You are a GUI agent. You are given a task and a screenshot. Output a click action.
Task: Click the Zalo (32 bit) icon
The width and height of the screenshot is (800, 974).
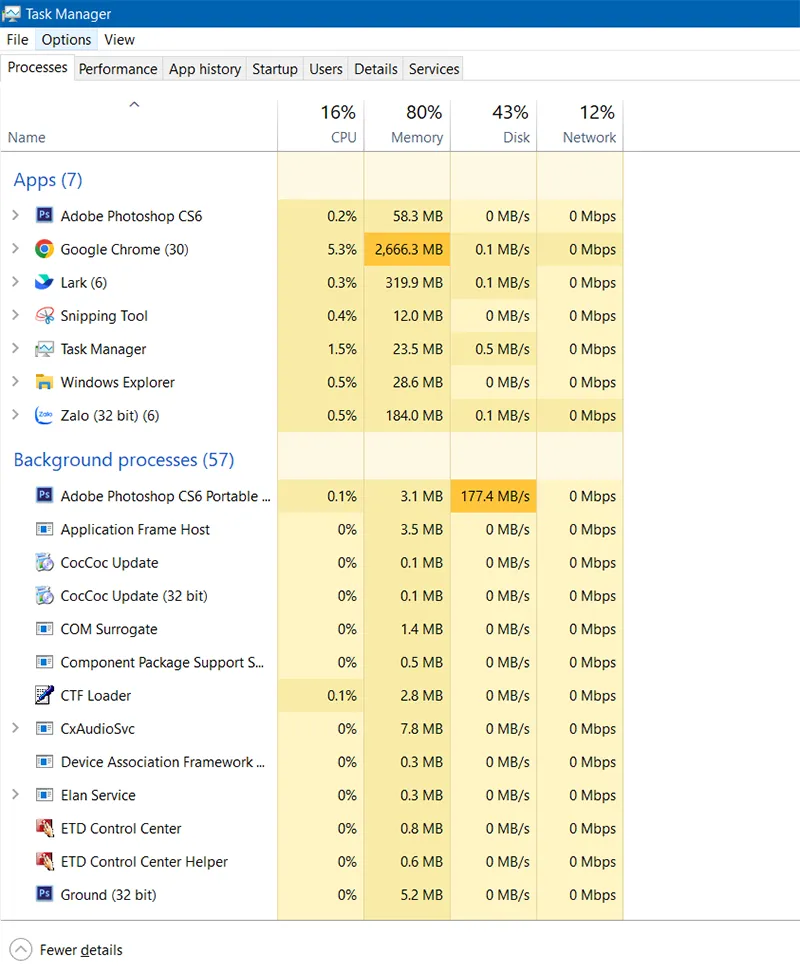click(44, 415)
